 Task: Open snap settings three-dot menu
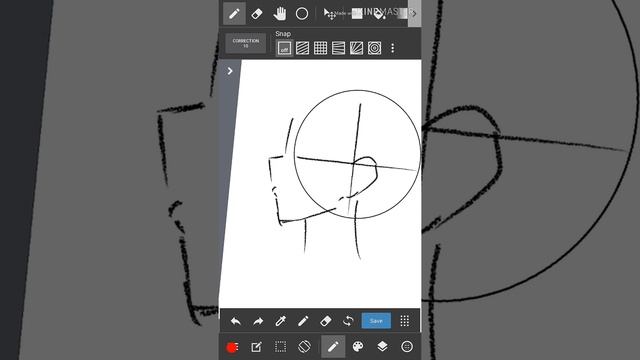[393, 48]
